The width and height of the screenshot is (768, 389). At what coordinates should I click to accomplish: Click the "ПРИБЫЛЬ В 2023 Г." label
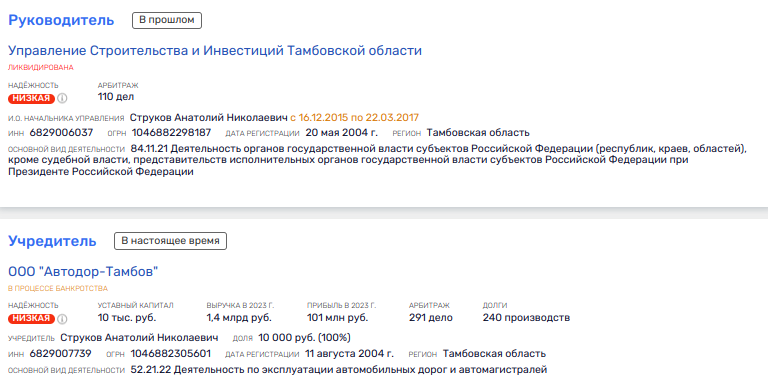[x=342, y=305]
